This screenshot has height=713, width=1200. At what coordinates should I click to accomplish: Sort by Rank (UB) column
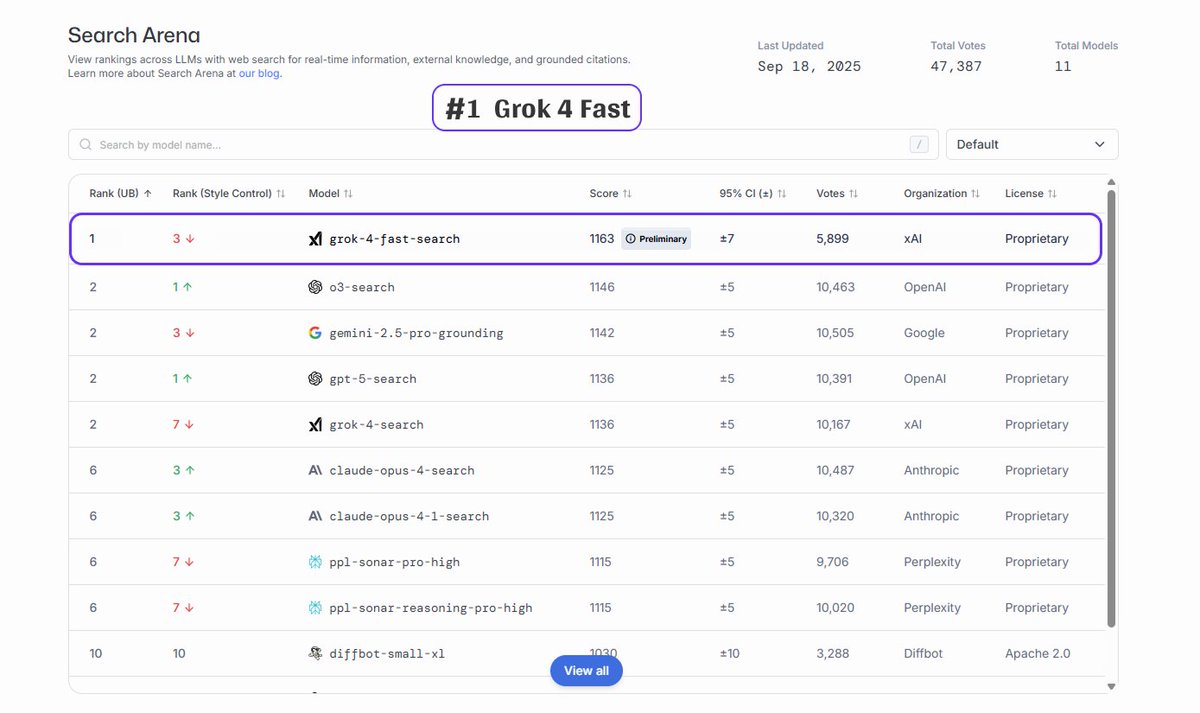tap(120, 194)
